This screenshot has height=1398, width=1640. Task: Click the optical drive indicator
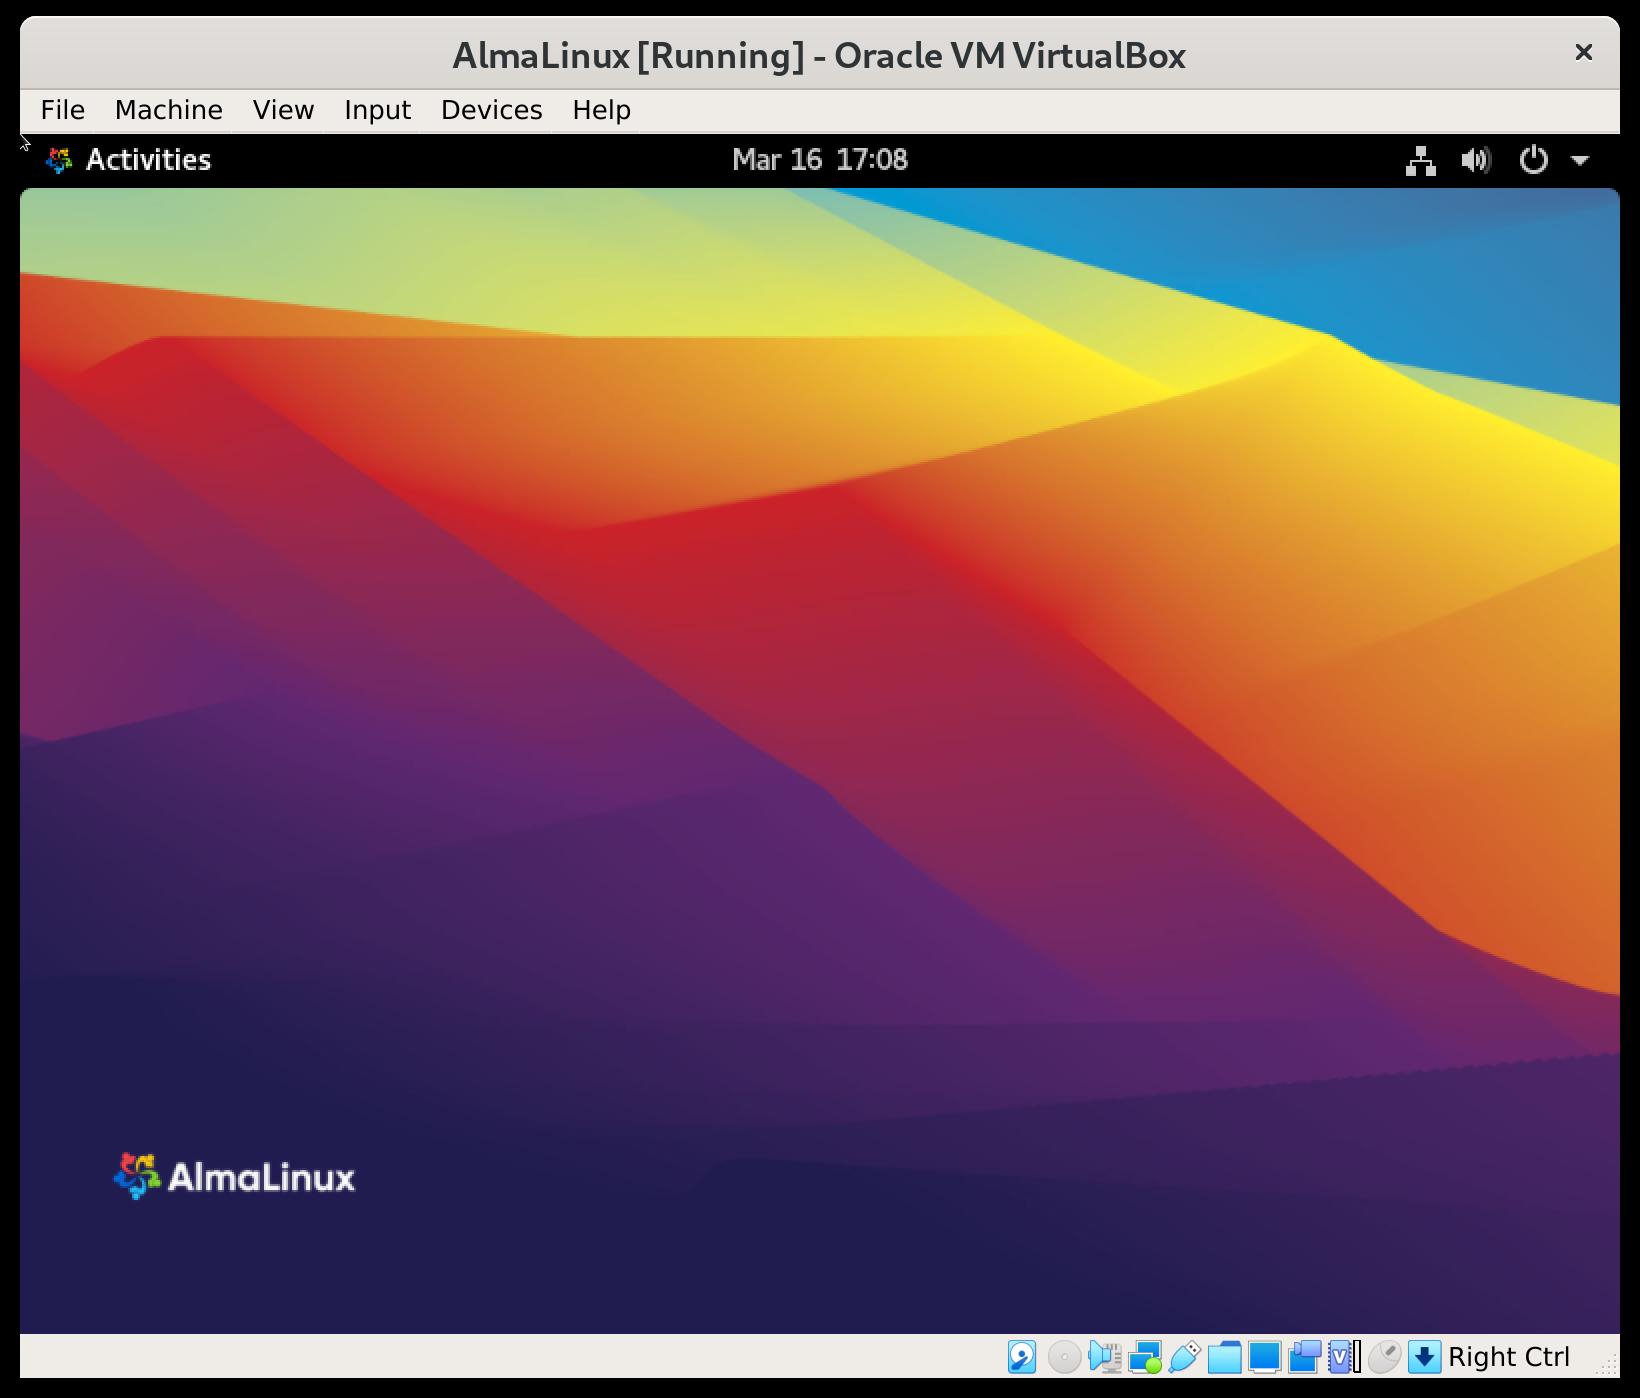[1064, 1357]
